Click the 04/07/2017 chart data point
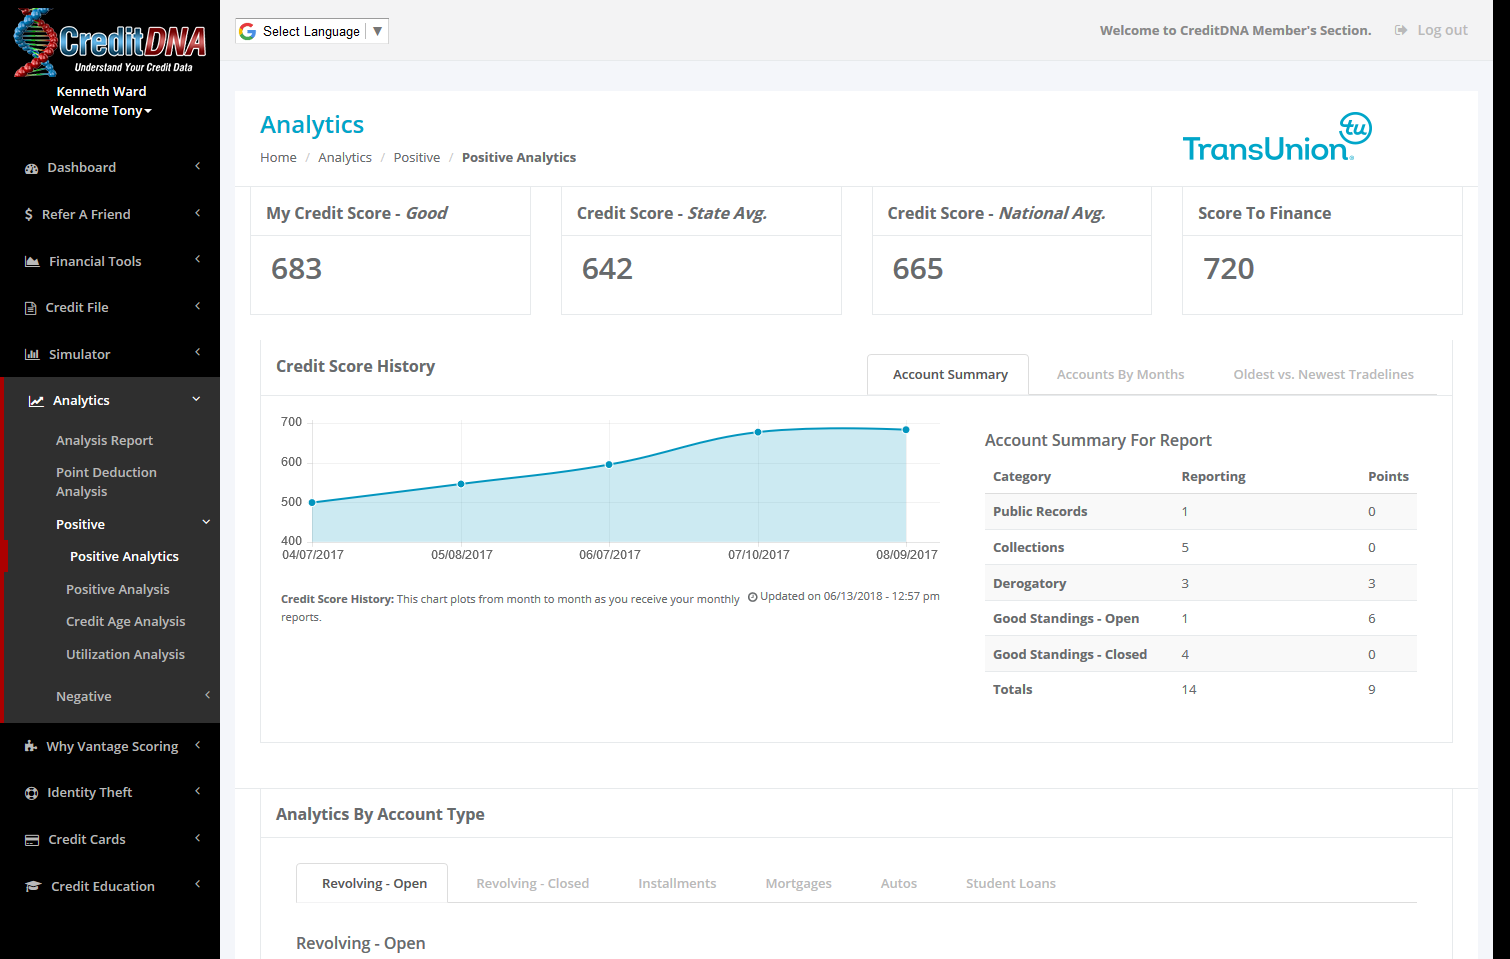 (x=312, y=503)
